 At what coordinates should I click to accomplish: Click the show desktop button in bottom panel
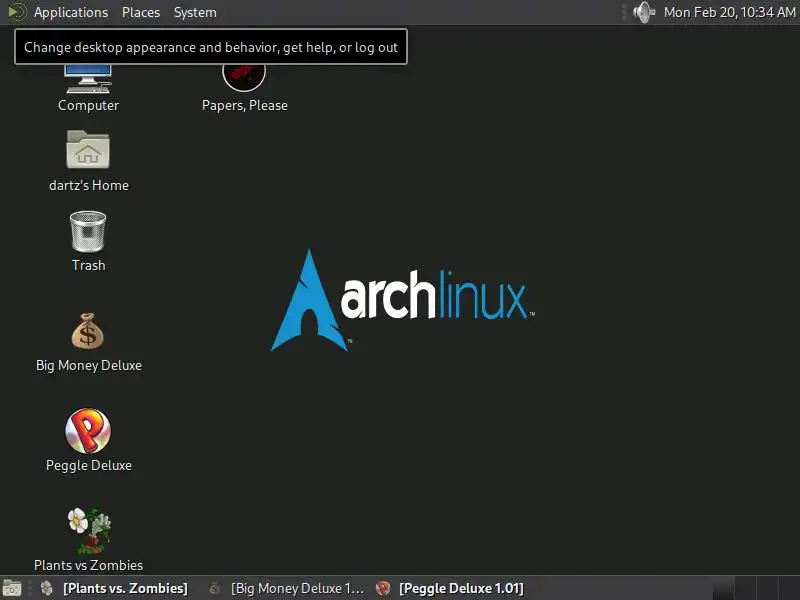(x=11, y=588)
